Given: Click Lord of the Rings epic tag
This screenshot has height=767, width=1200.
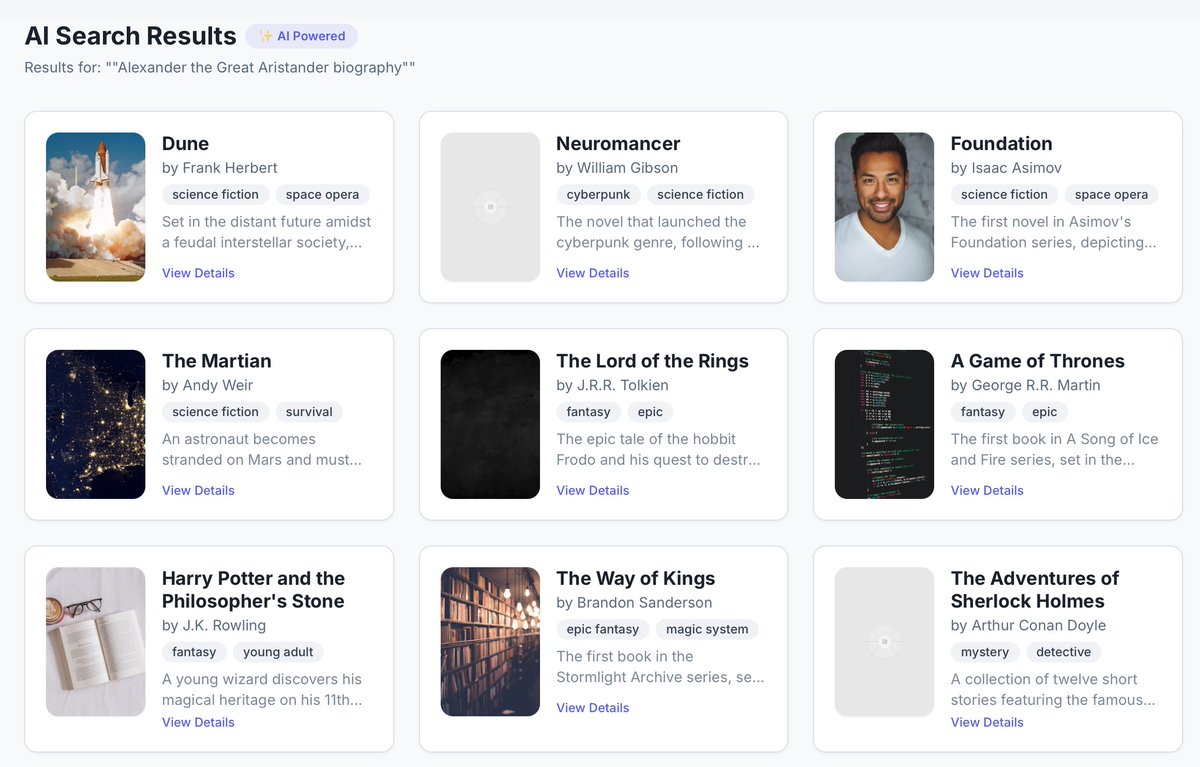Looking at the screenshot, I should pyautogui.click(x=650, y=412).
